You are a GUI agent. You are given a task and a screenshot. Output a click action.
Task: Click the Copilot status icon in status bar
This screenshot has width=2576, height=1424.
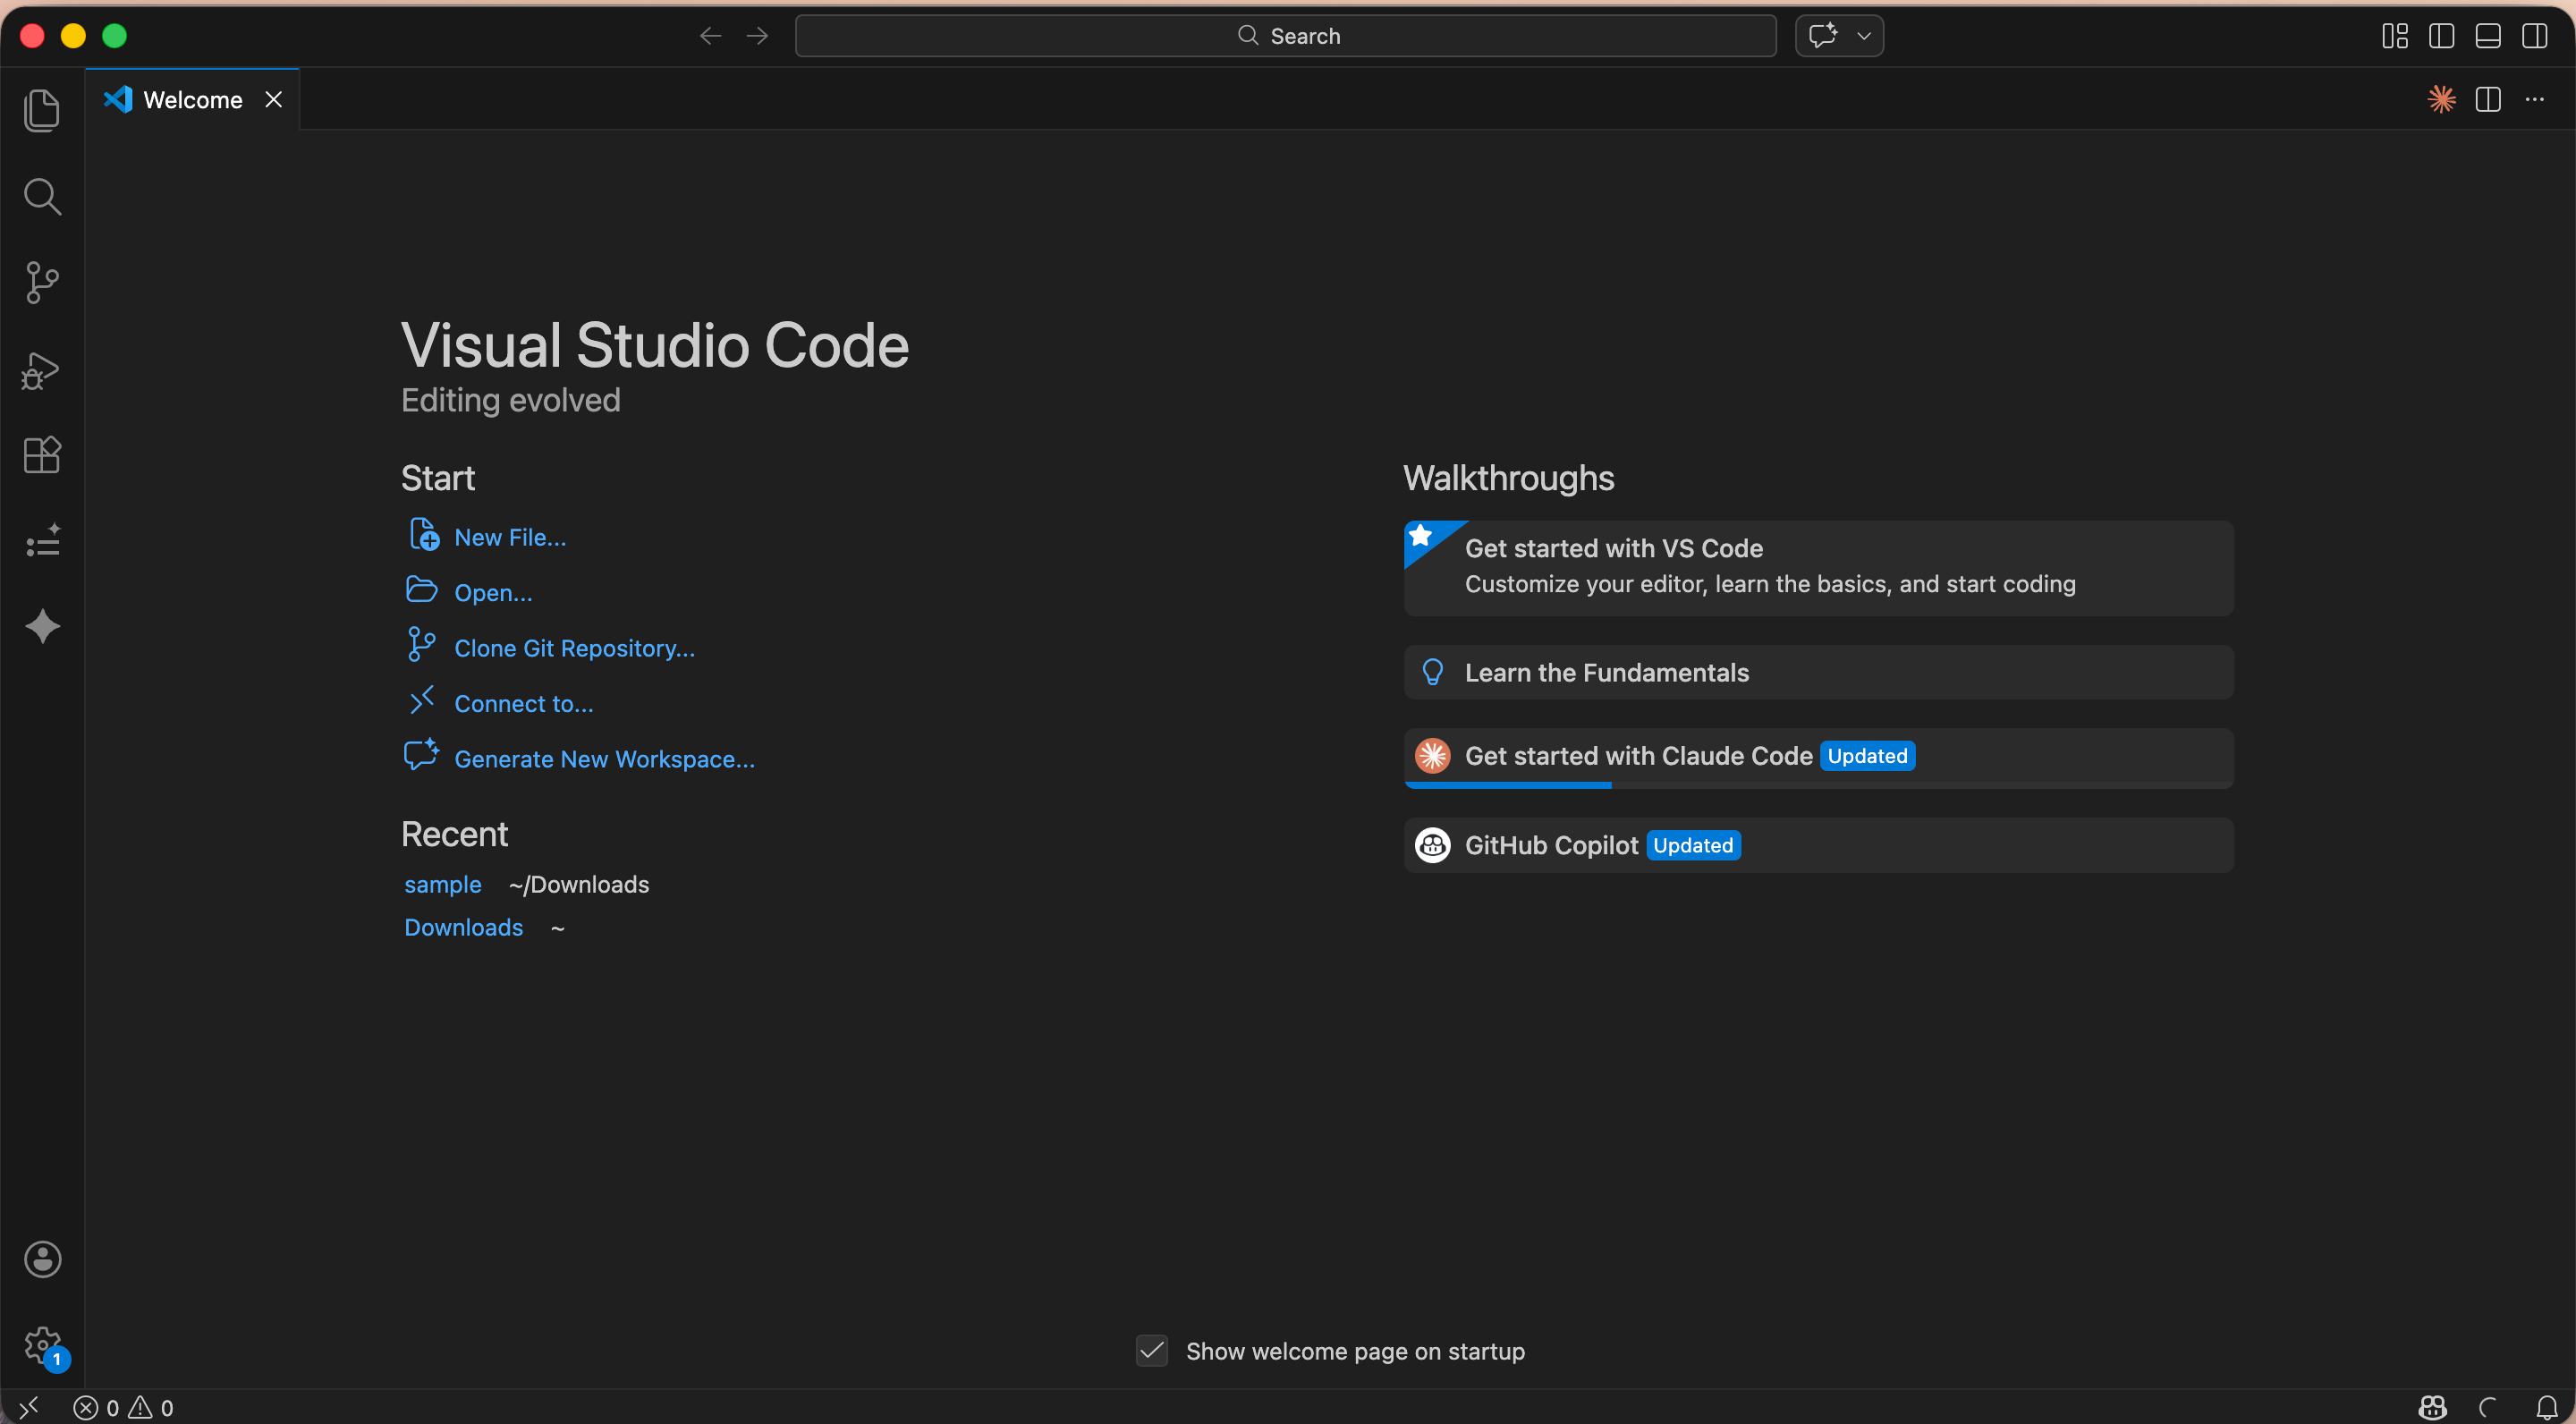[2432, 1407]
